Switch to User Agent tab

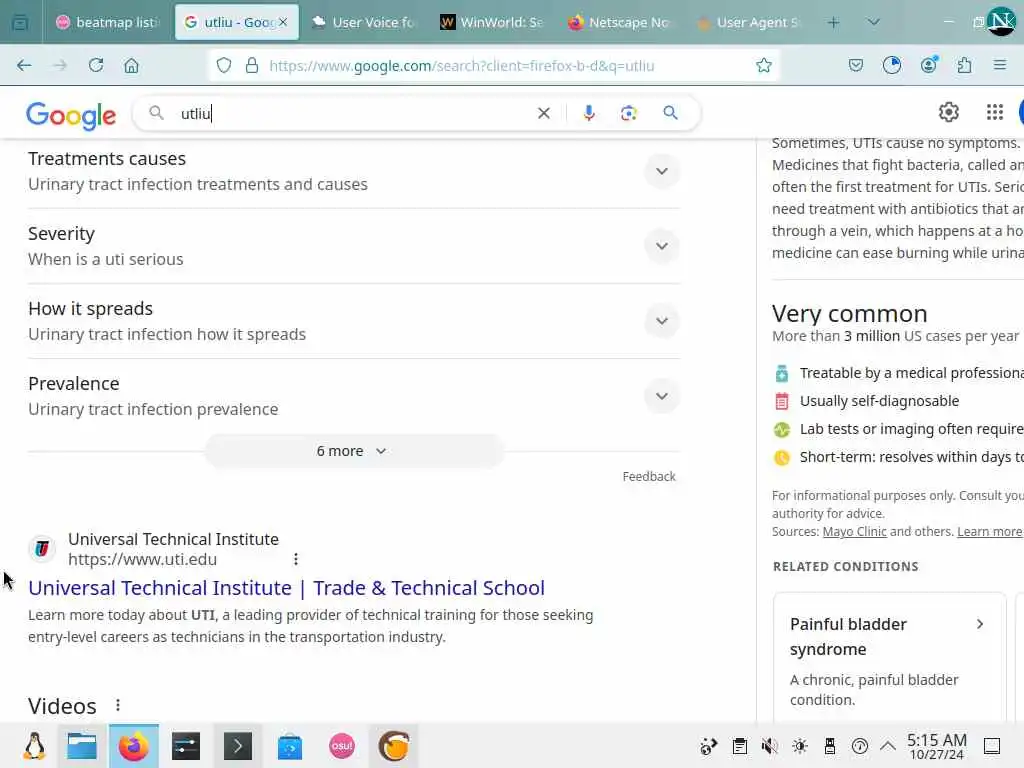(x=748, y=22)
